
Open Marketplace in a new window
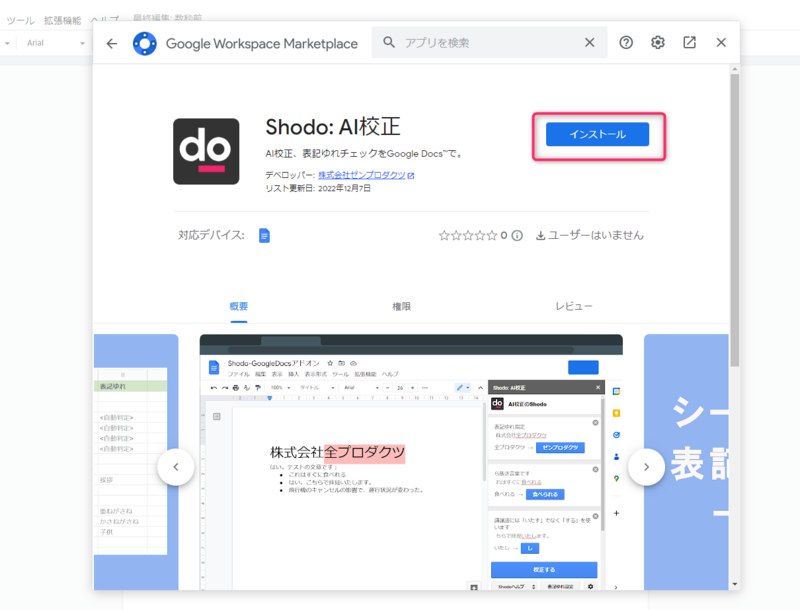pos(689,42)
